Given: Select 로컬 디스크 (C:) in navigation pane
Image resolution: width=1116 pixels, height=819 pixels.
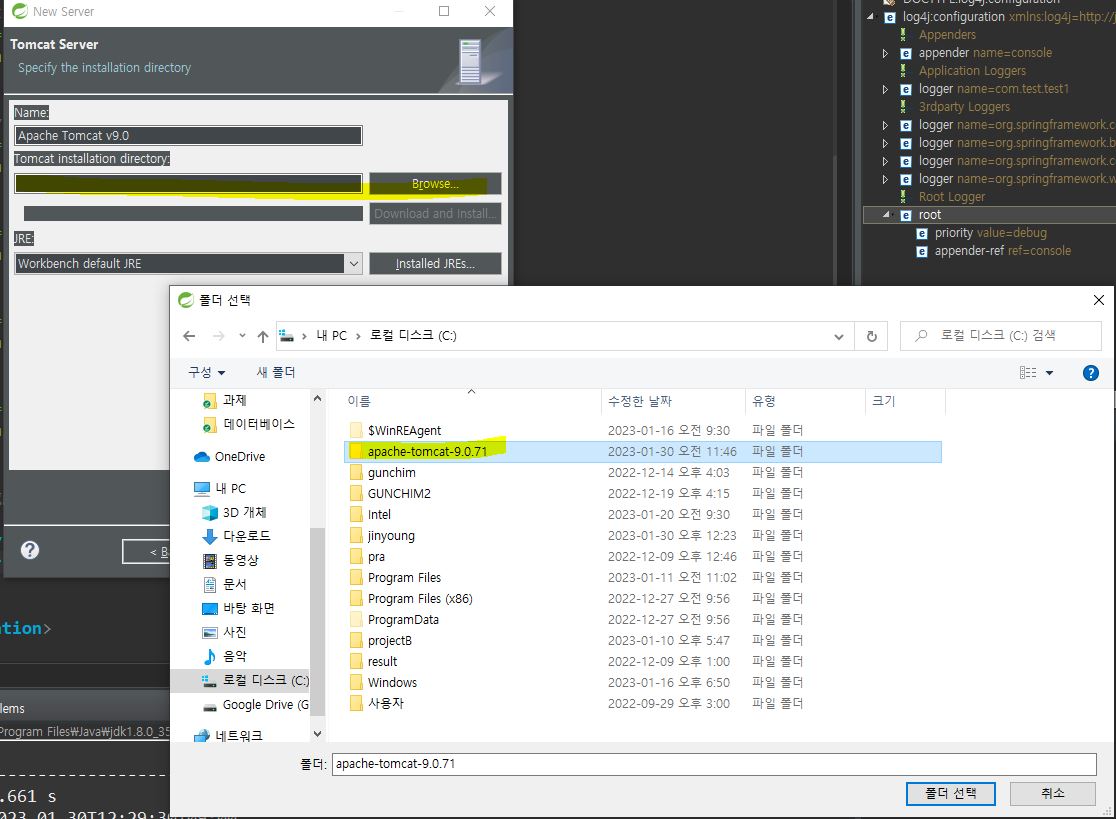Looking at the screenshot, I should click(x=265, y=681).
